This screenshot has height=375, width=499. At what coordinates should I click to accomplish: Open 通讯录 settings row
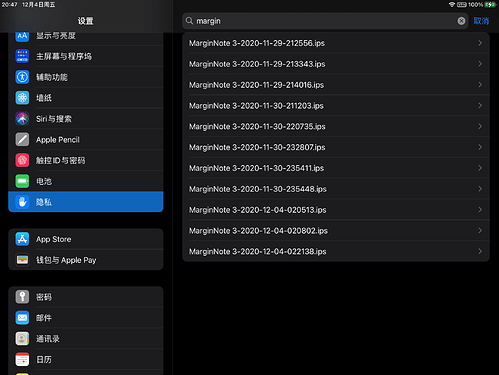(86, 339)
